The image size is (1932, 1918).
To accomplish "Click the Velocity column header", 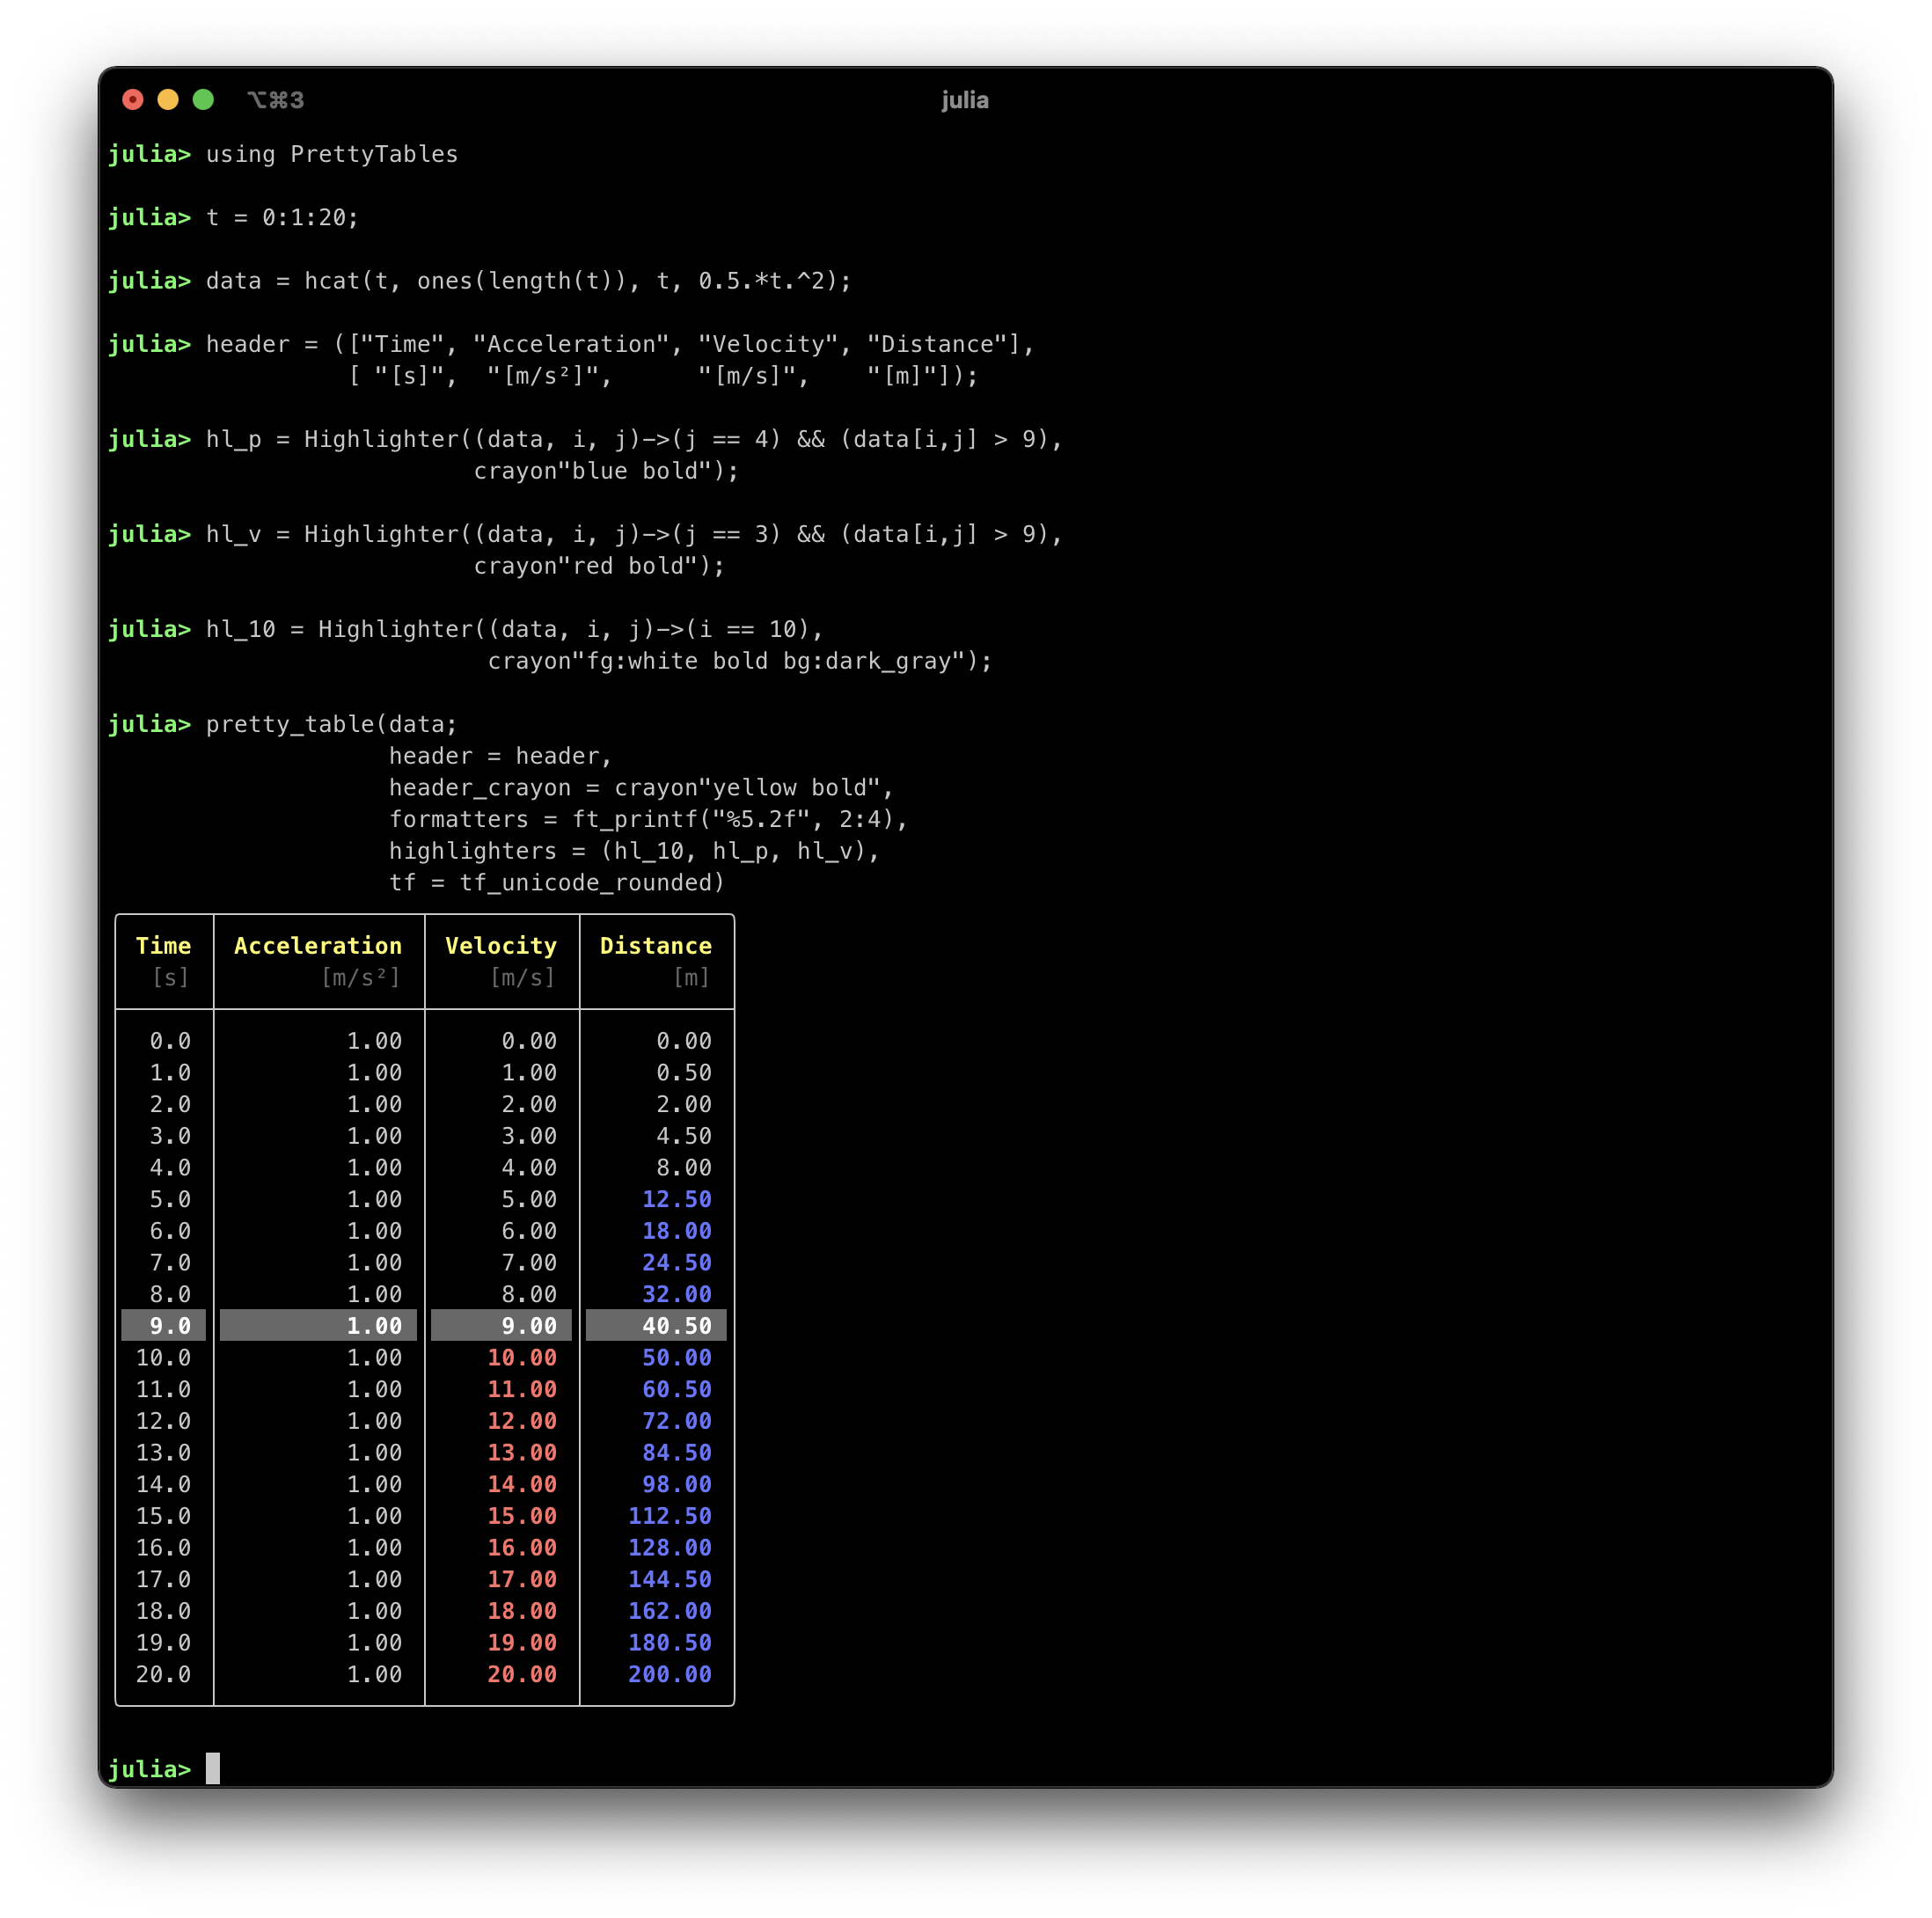I will pos(501,946).
